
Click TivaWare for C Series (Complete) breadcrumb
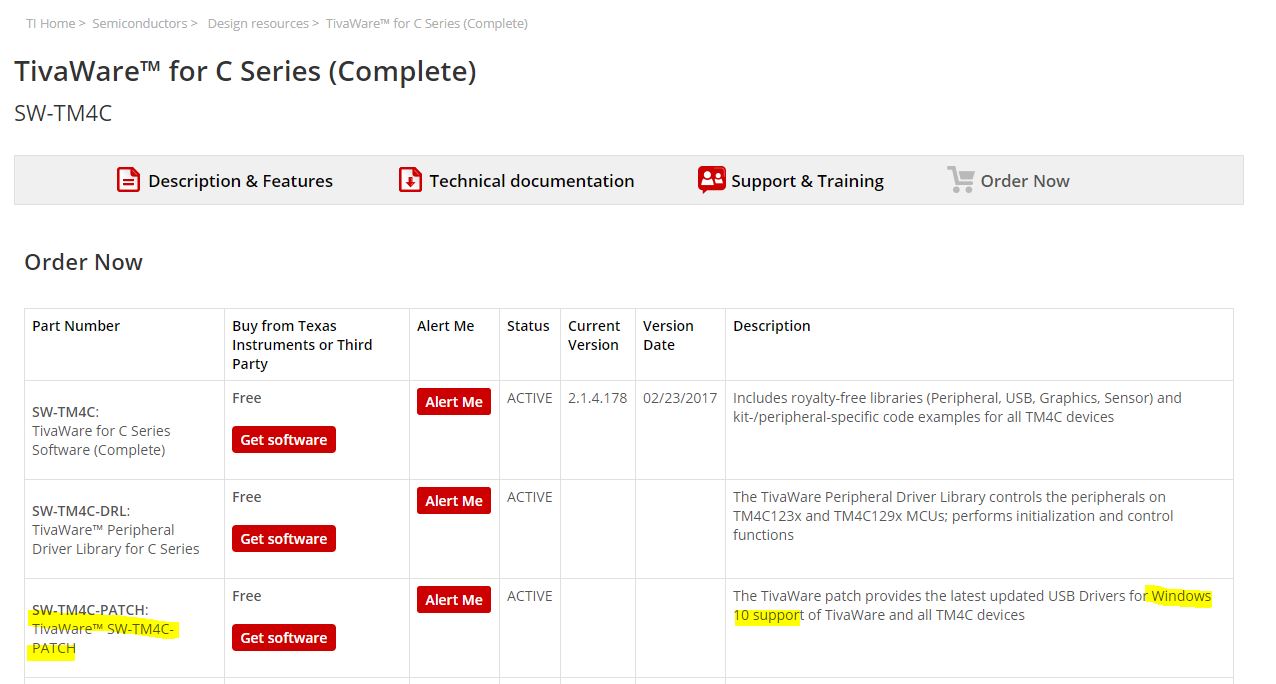point(427,23)
